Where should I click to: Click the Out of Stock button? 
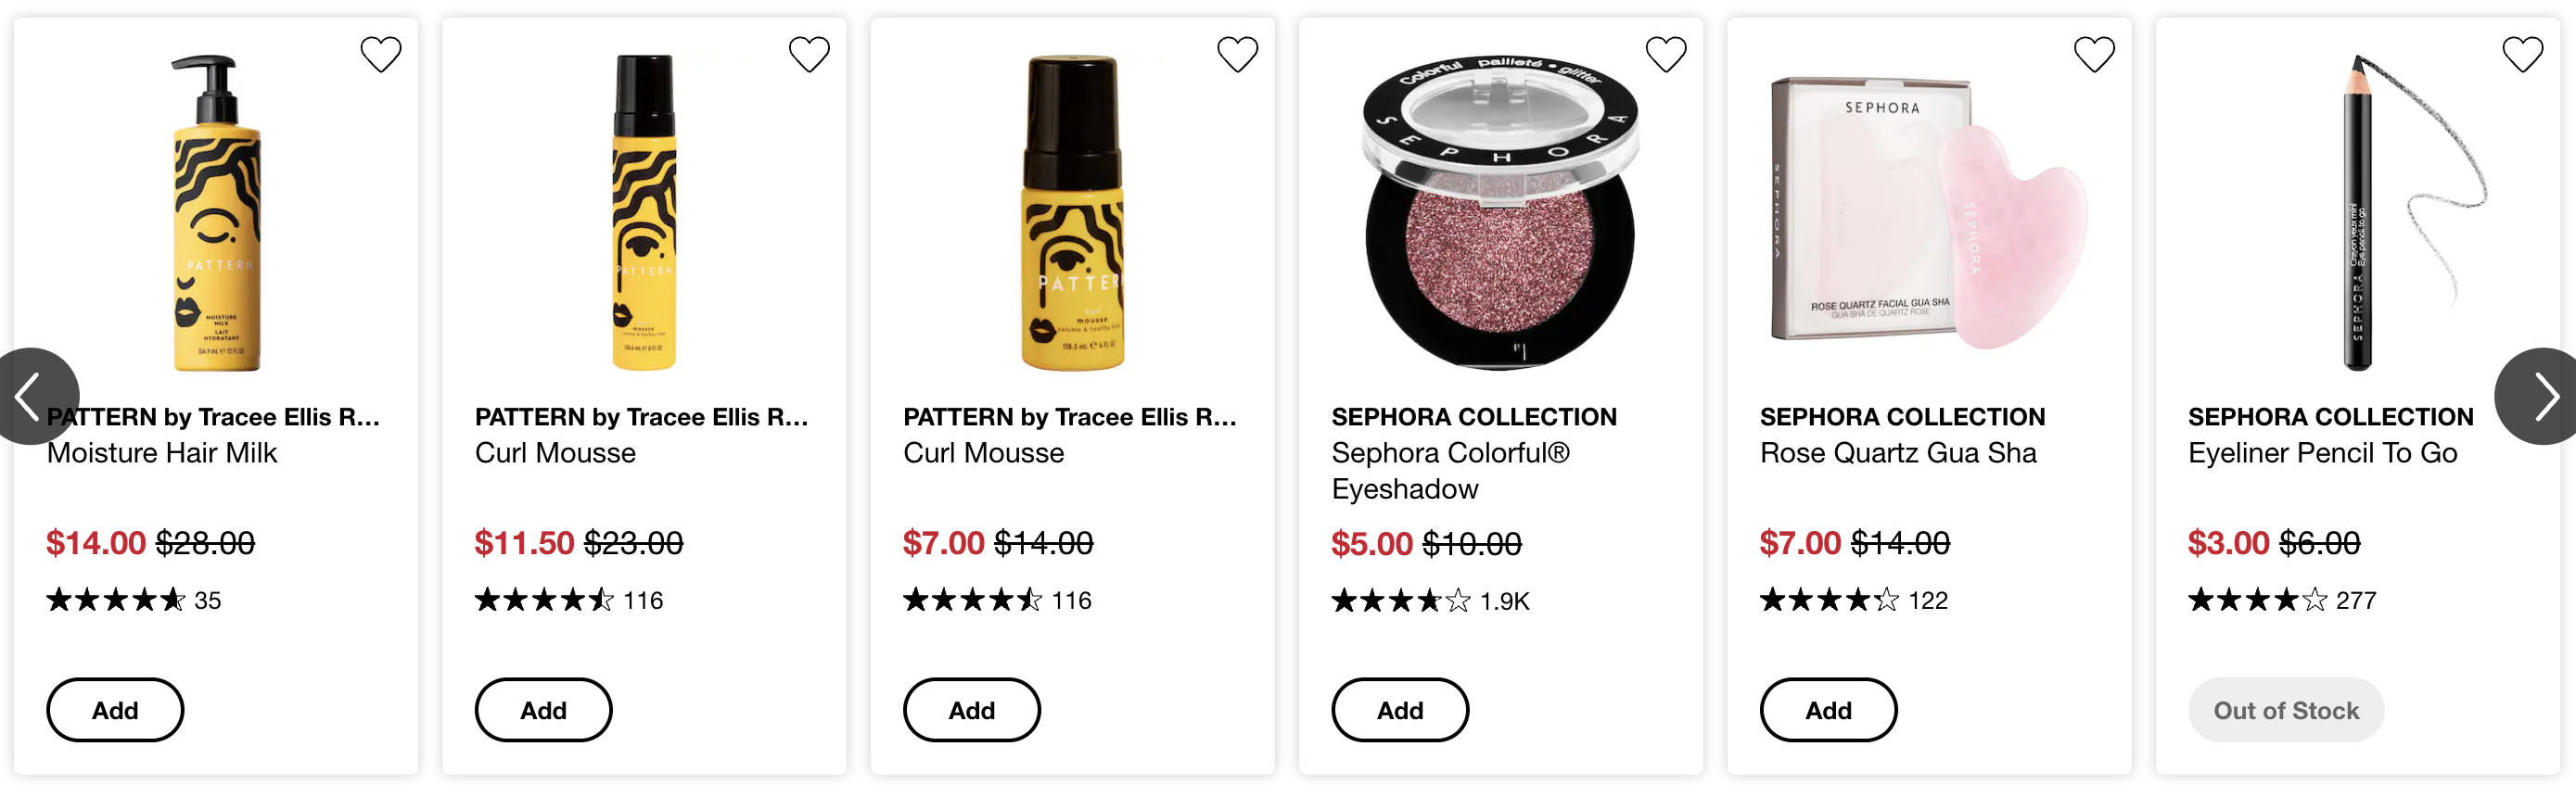[2285, 710]
